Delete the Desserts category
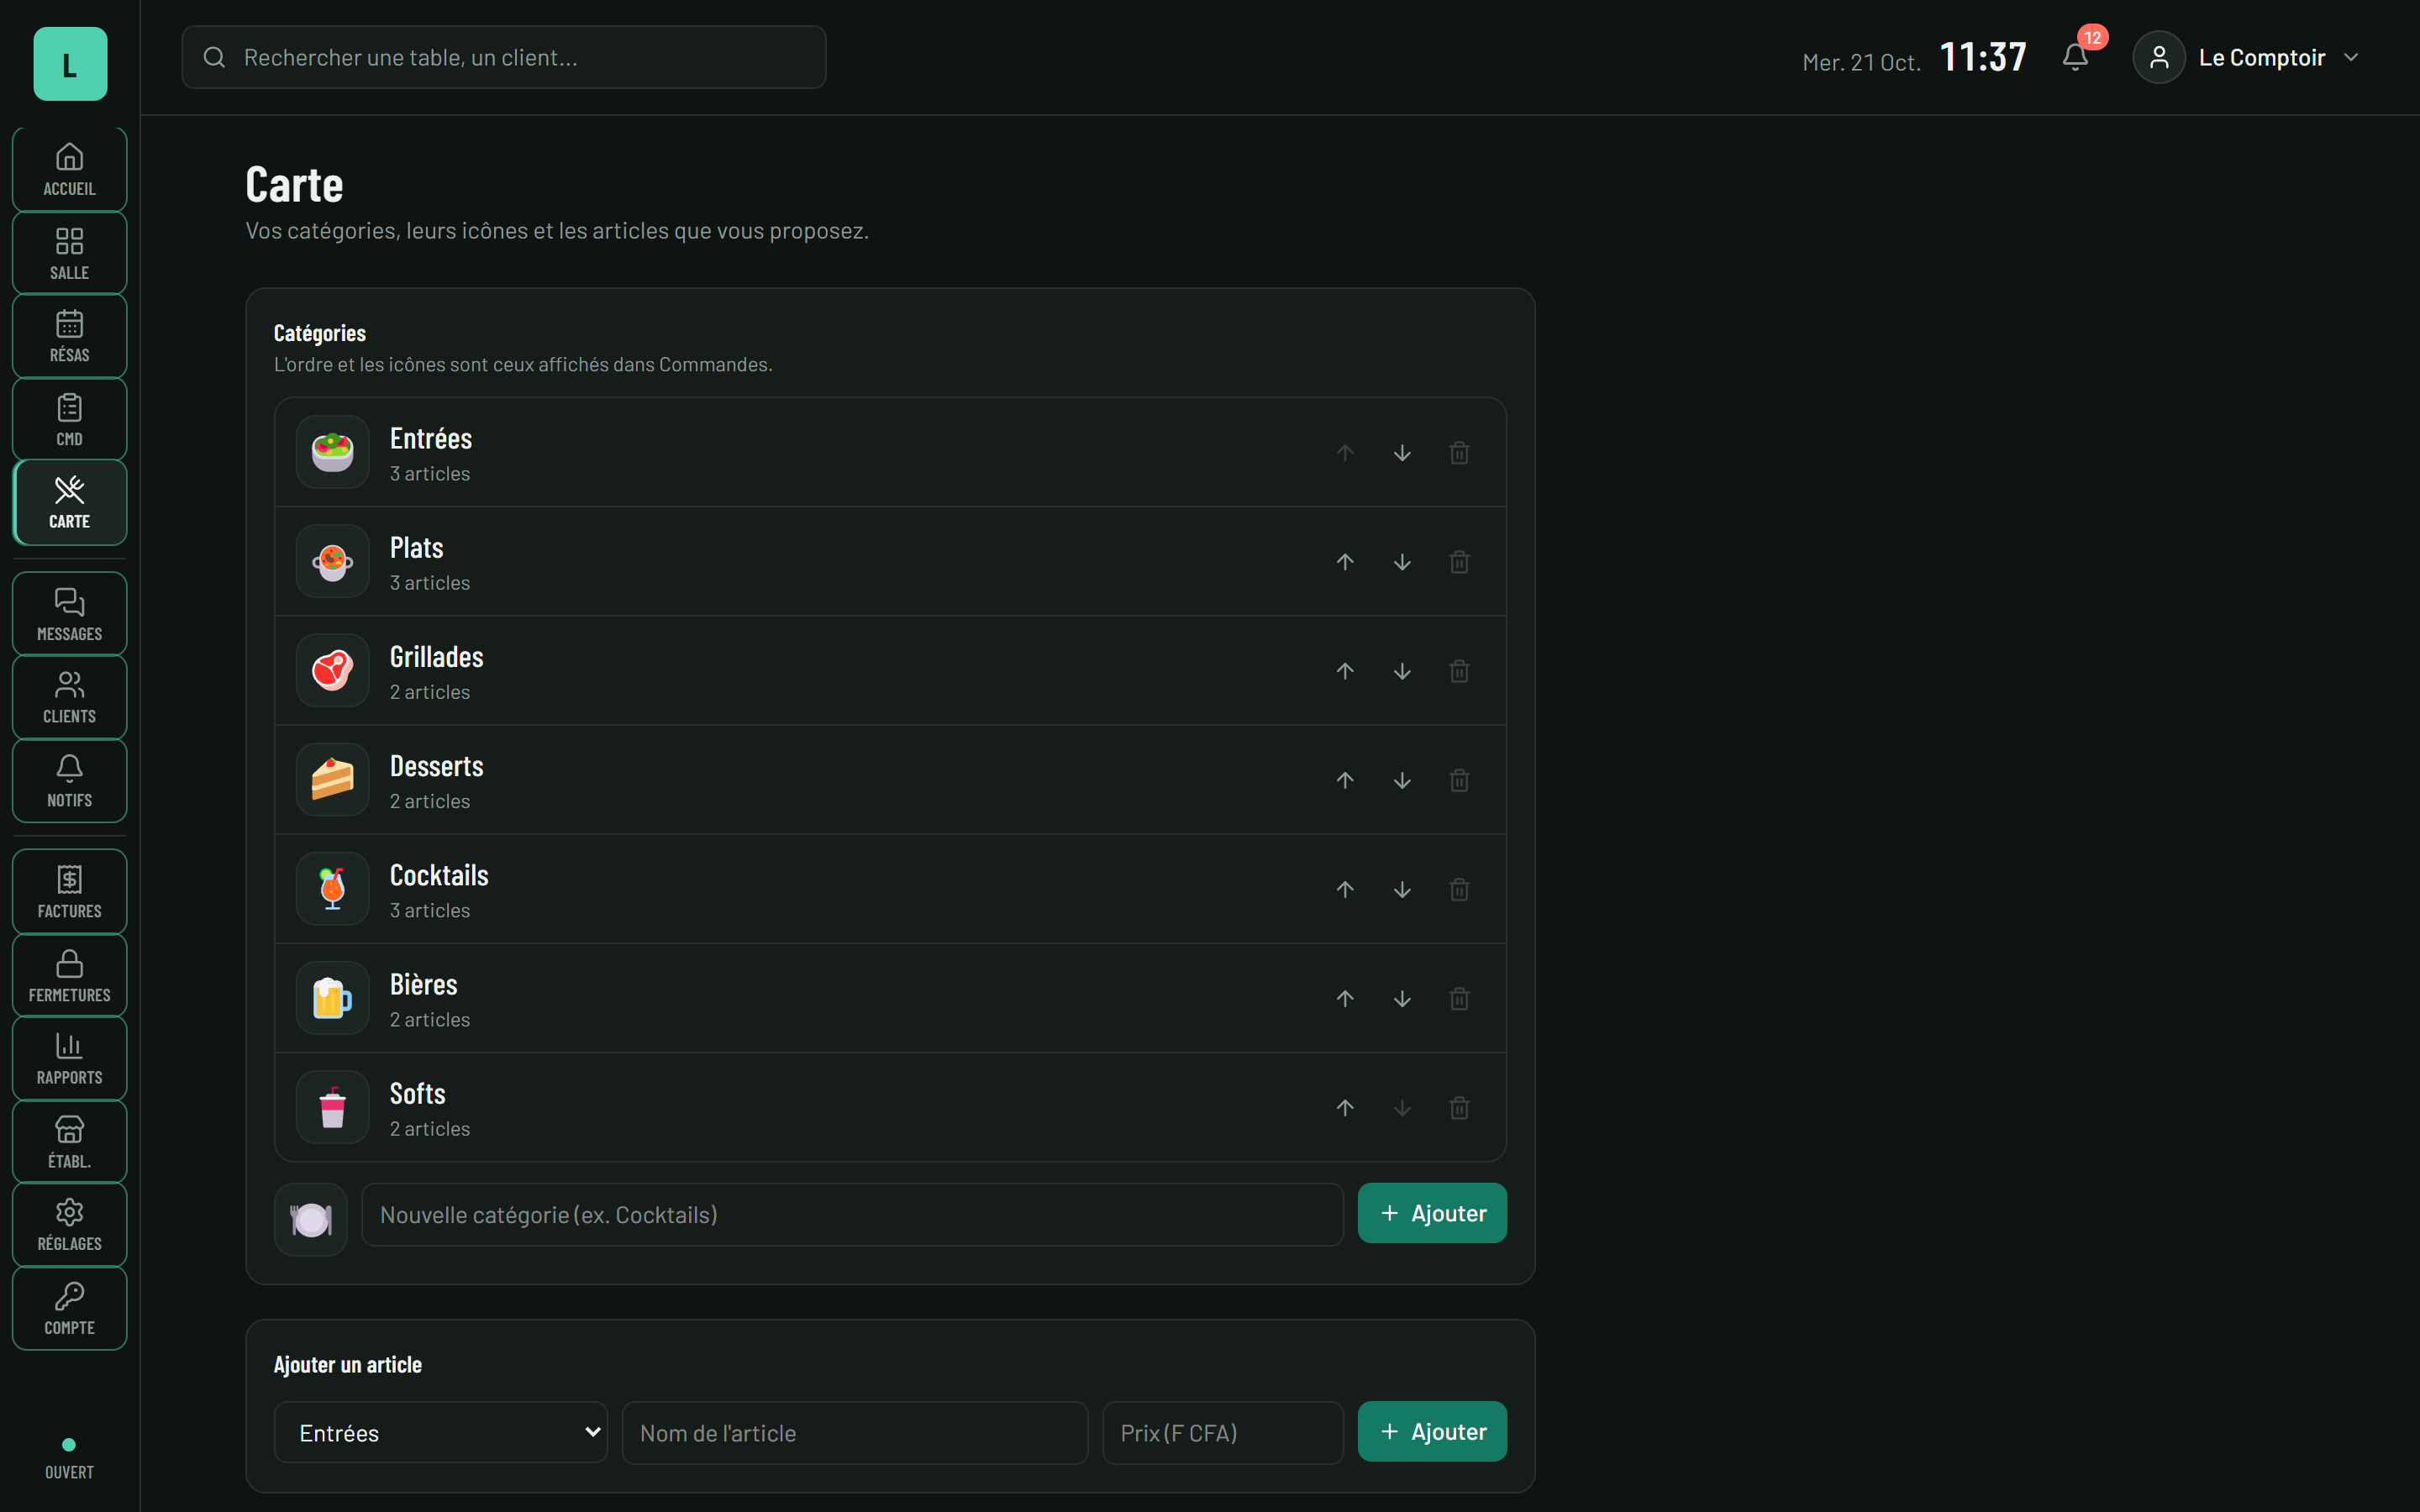 (x=1459, y=780)
